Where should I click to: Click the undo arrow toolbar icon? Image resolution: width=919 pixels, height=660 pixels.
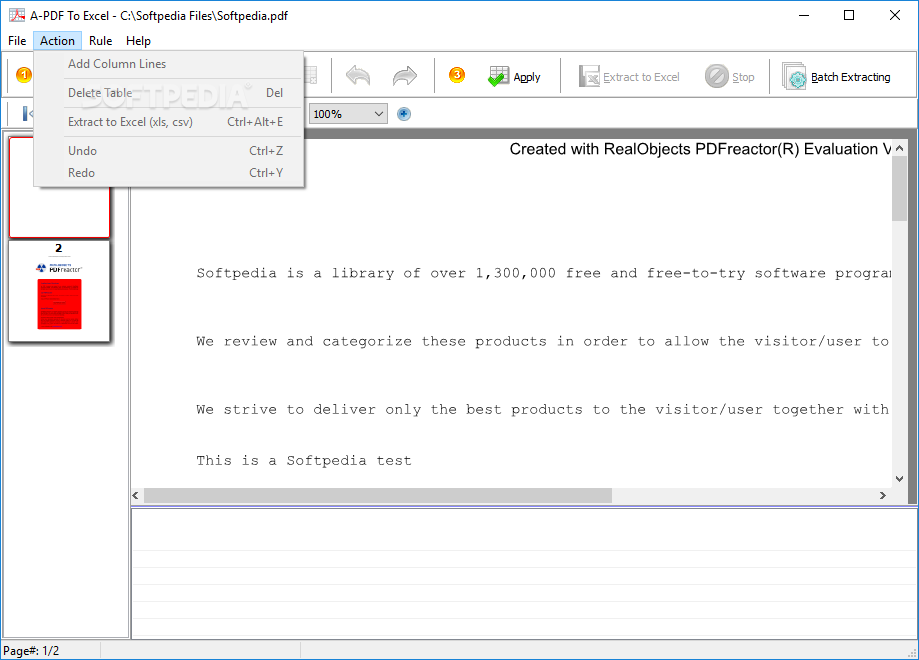358,76
